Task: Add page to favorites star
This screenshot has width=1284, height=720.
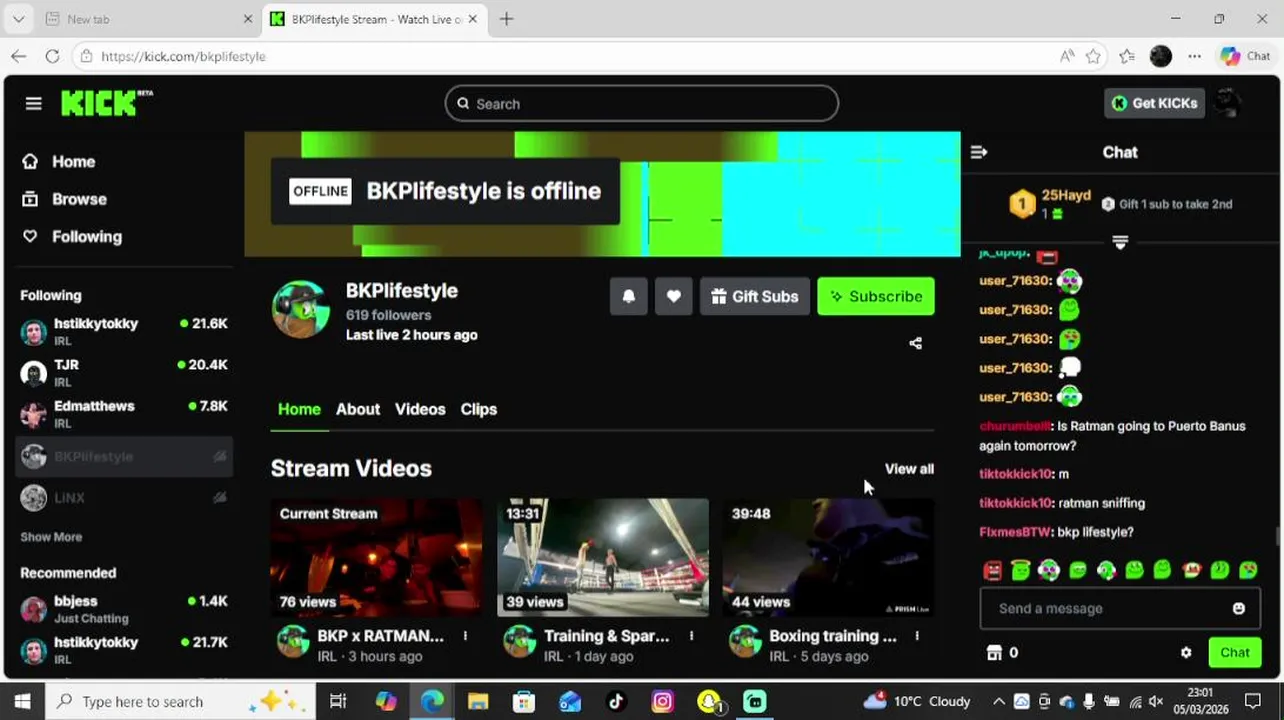Action: 1093,56
